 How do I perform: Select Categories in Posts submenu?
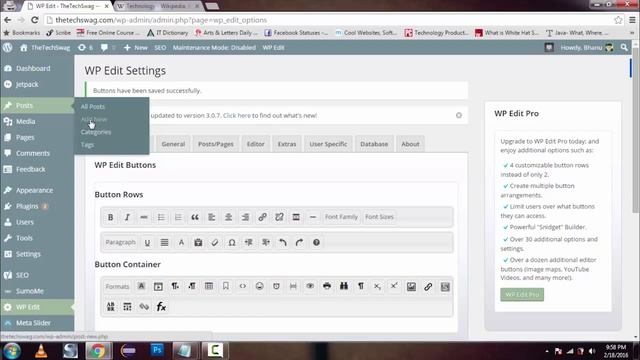[96, 132]
